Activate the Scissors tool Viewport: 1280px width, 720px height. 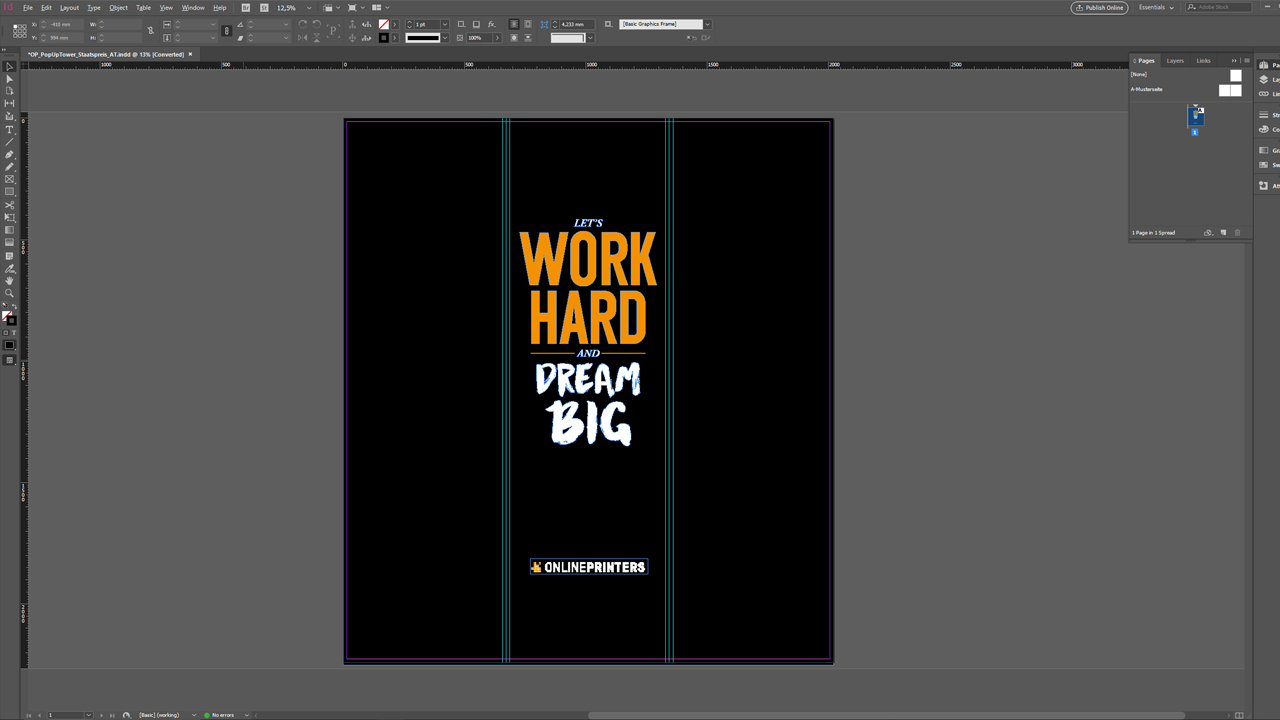pyautogui.click(x=9, y=205)
